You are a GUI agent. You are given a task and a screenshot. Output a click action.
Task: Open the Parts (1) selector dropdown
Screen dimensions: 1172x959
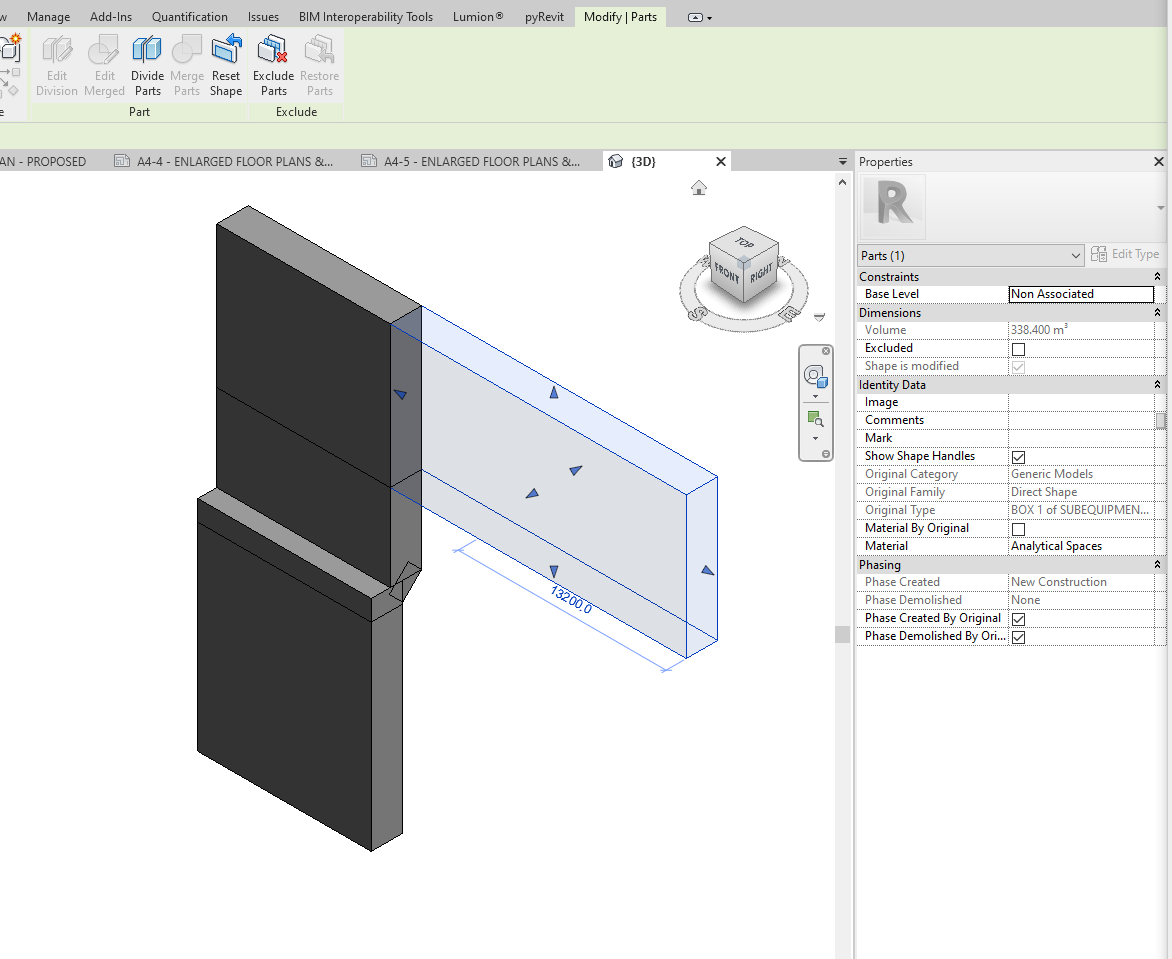tap(1078, 255)
